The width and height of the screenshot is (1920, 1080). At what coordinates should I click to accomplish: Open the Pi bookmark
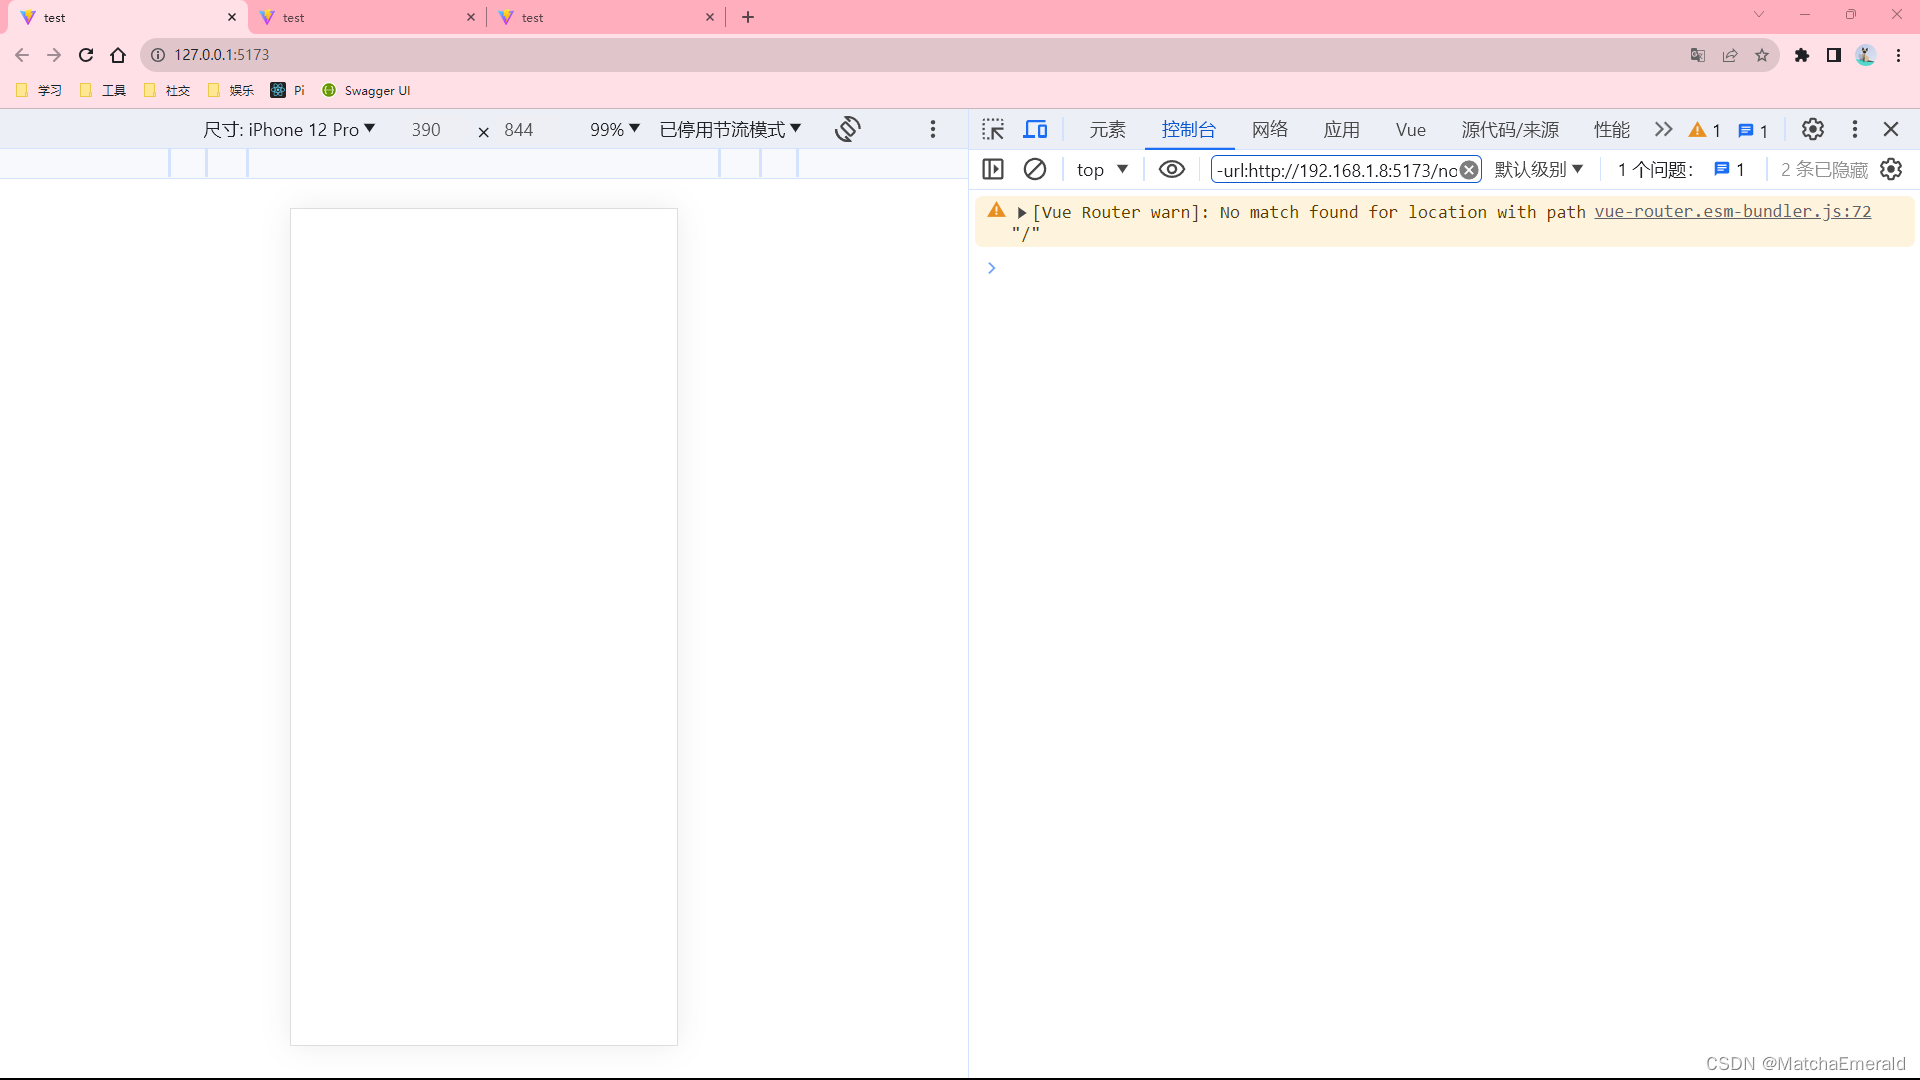288,90
